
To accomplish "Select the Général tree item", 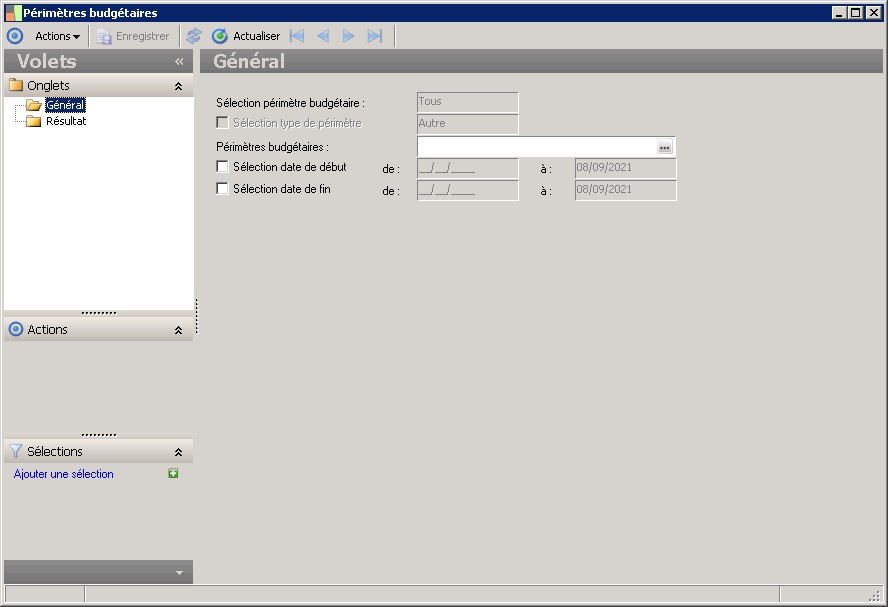I will (x=65, y=105).
